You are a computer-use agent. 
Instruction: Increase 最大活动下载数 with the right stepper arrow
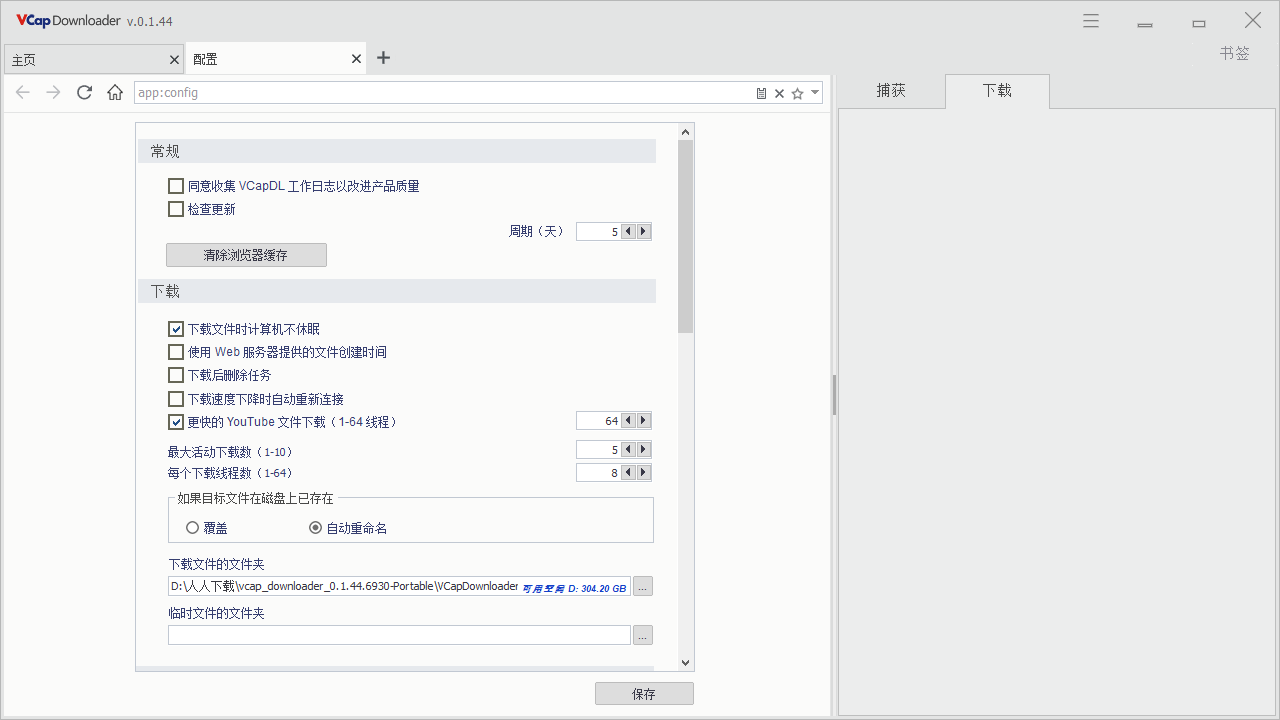643,449
